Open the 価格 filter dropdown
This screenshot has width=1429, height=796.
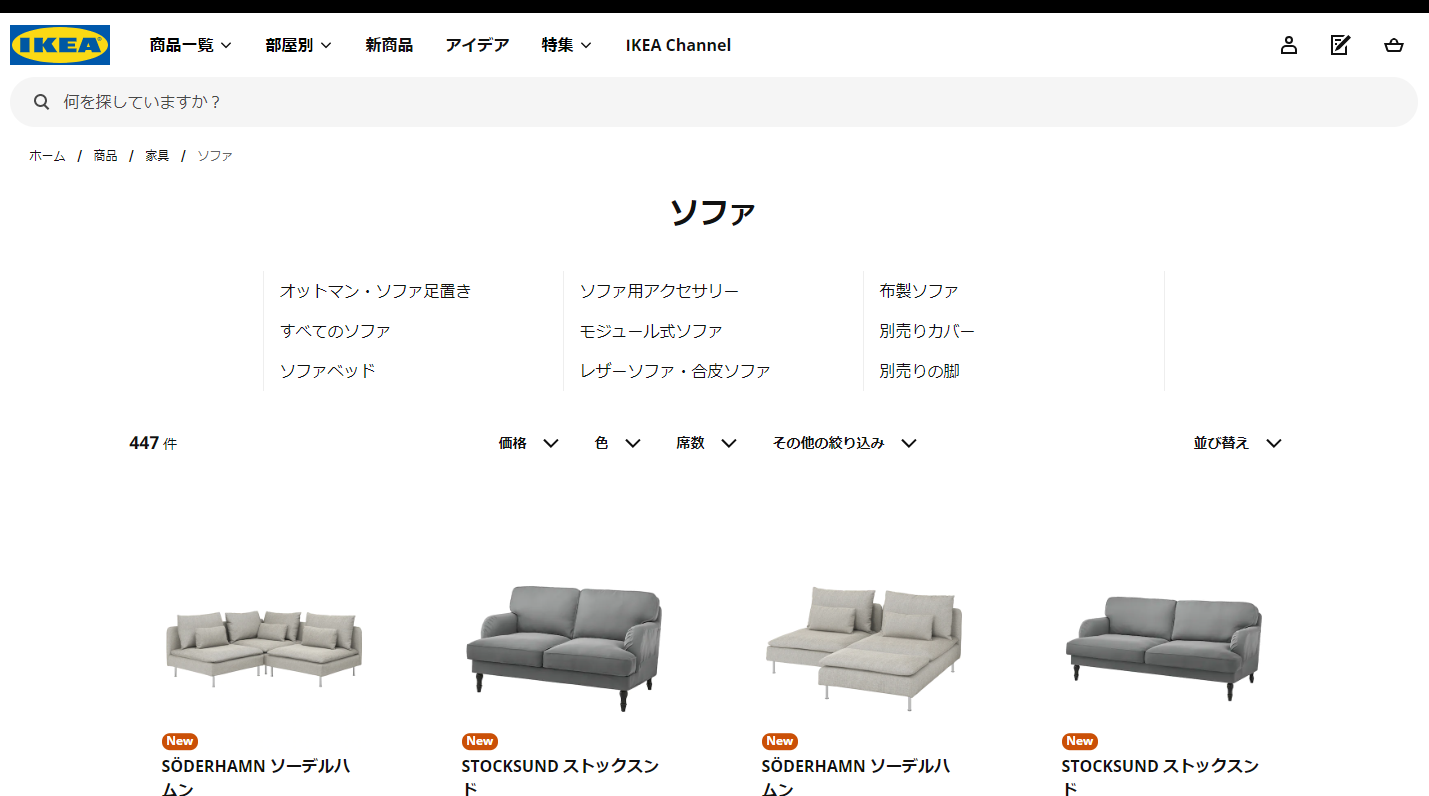click(x=529, y=443)
